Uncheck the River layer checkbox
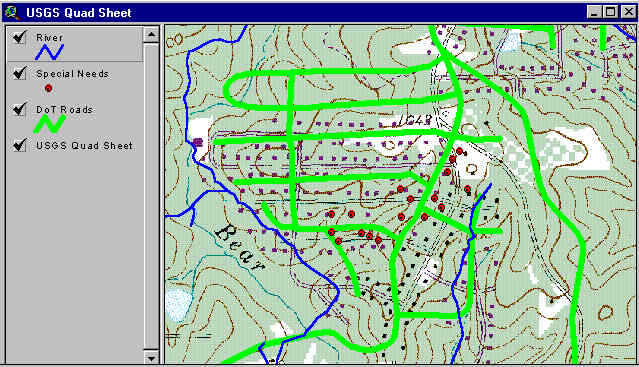Screen dimensions: 639x367 (20, 37)
